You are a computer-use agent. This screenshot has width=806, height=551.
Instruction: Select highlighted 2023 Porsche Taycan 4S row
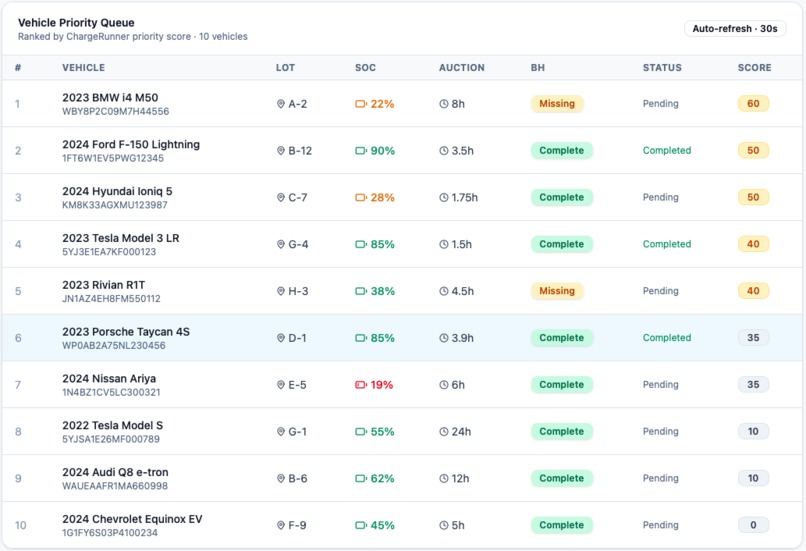pyautogui.click(x=402, y=338)
